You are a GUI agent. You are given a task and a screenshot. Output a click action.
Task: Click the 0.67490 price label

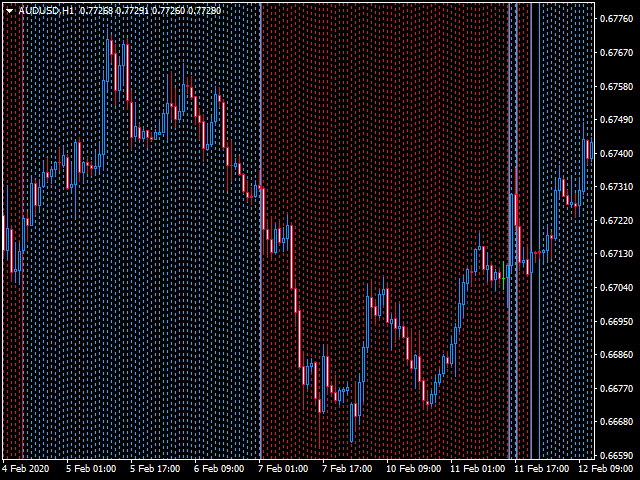pyautogui.click(x=616, y=120)
